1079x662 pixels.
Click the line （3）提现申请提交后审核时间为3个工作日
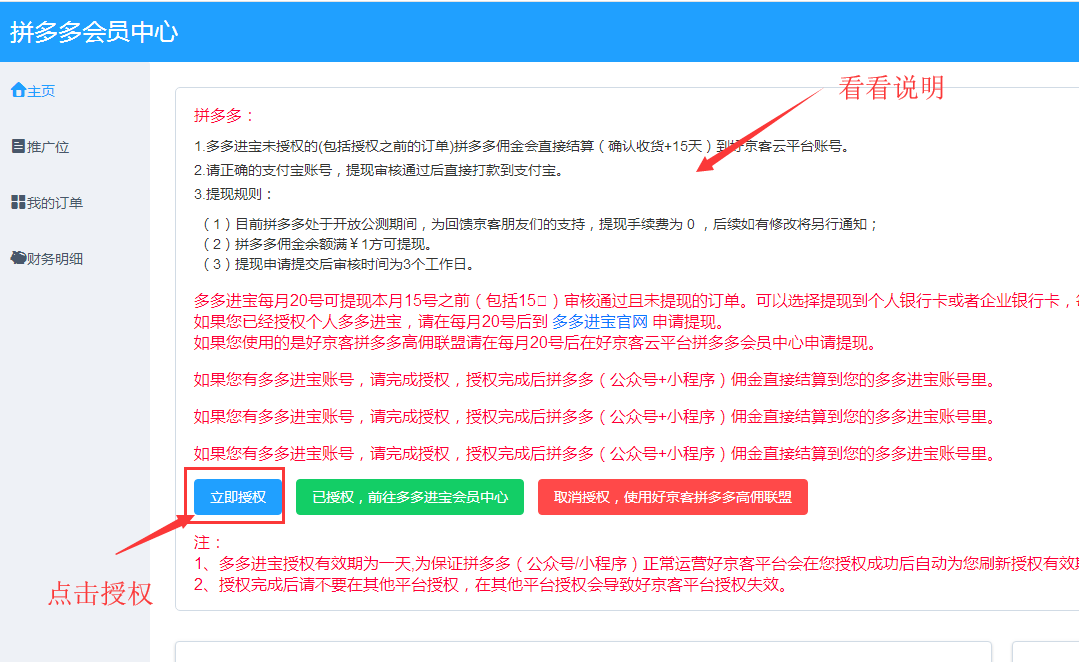point(338,264)
